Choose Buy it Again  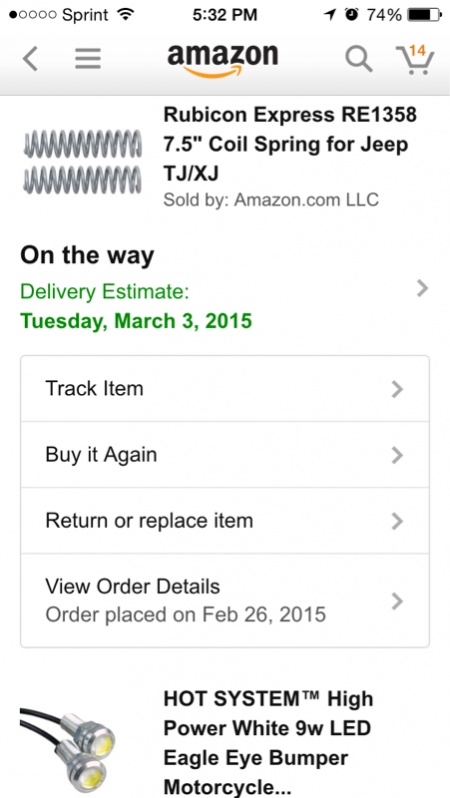224,454
